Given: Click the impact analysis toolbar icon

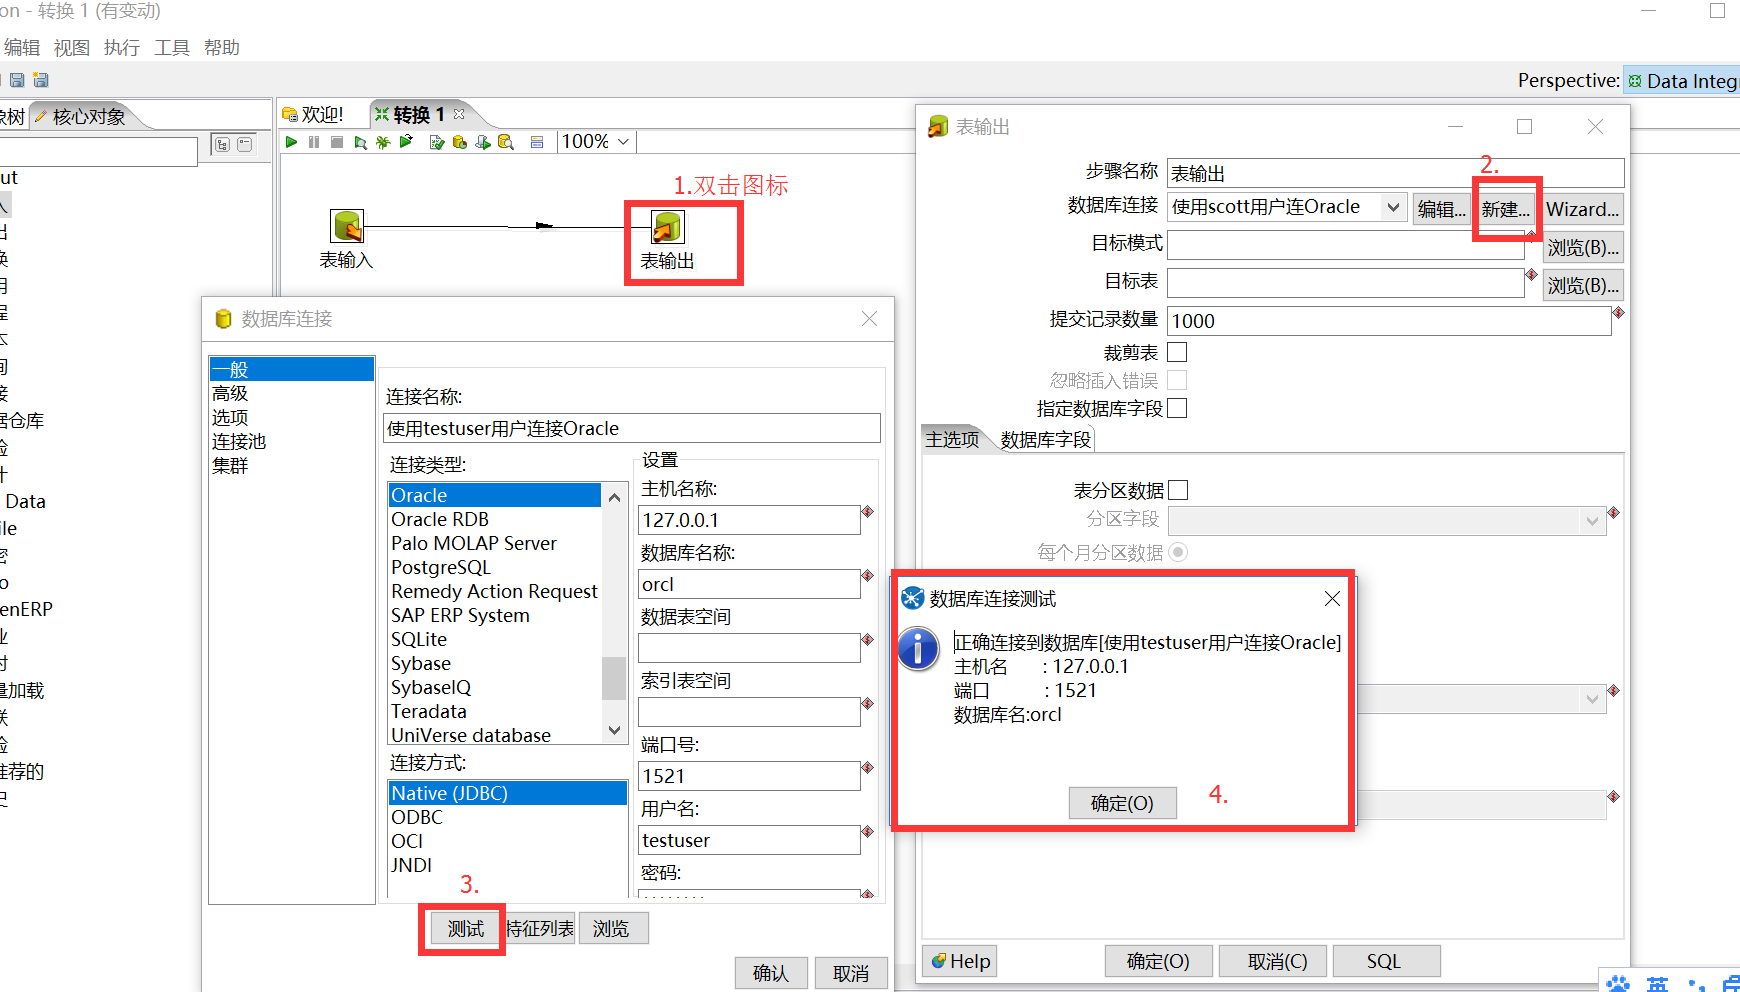Looking at the screenshot, I should pyautogui.click(x=460, y=142).
